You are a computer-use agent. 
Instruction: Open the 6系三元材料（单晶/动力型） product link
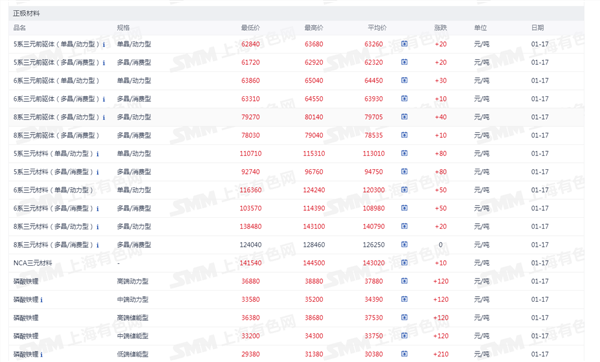[53, 190]
